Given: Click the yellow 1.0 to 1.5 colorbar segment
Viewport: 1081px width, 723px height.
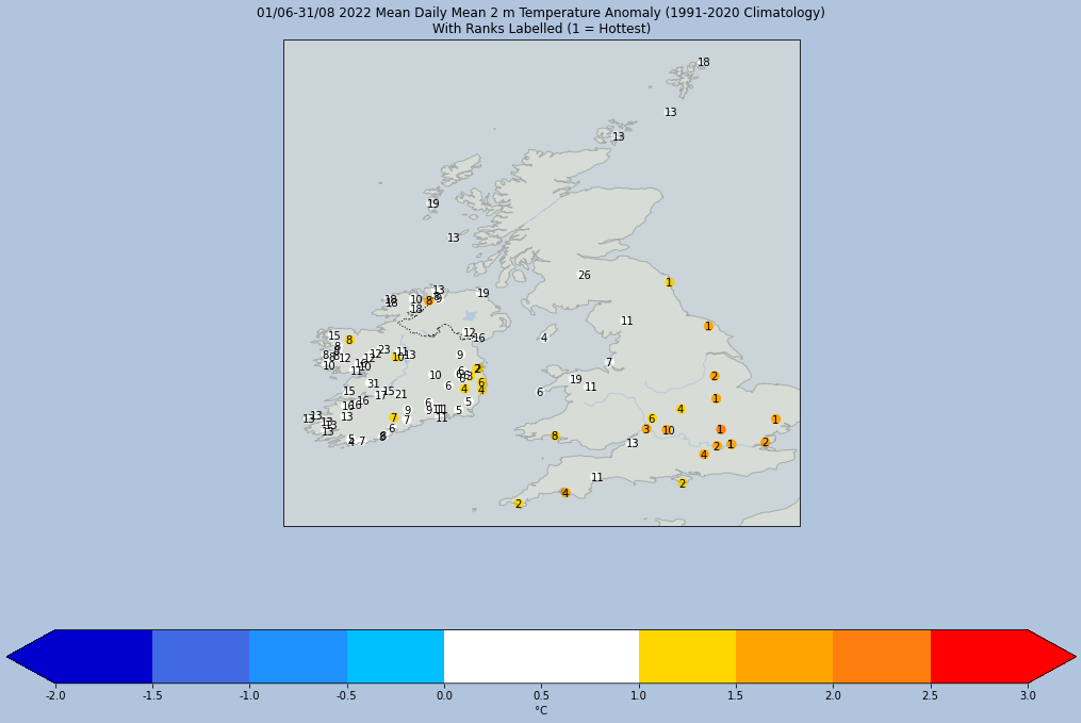Looking at the screenshot, I should tap(687, 656).
